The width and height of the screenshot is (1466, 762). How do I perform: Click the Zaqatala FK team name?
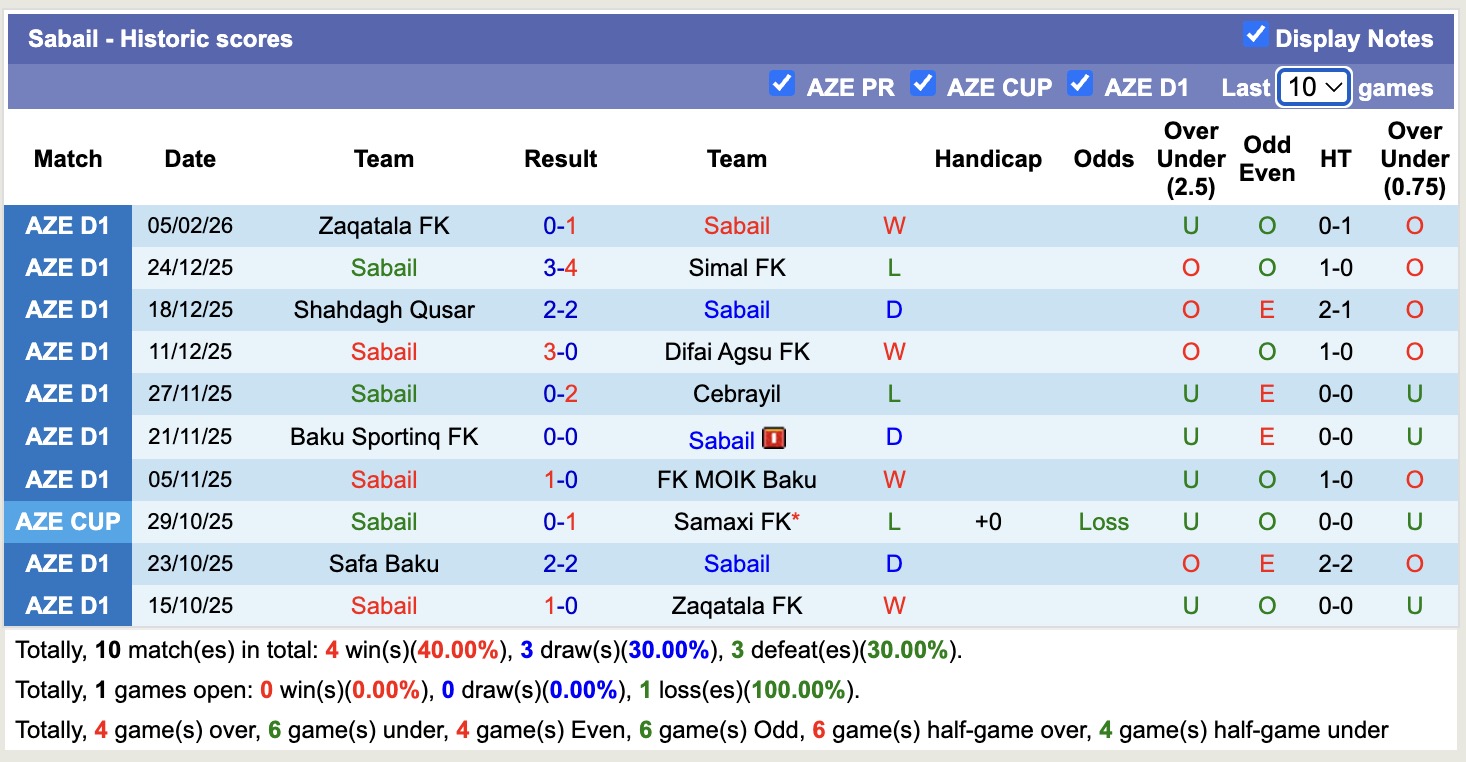[x=384, y=225]
